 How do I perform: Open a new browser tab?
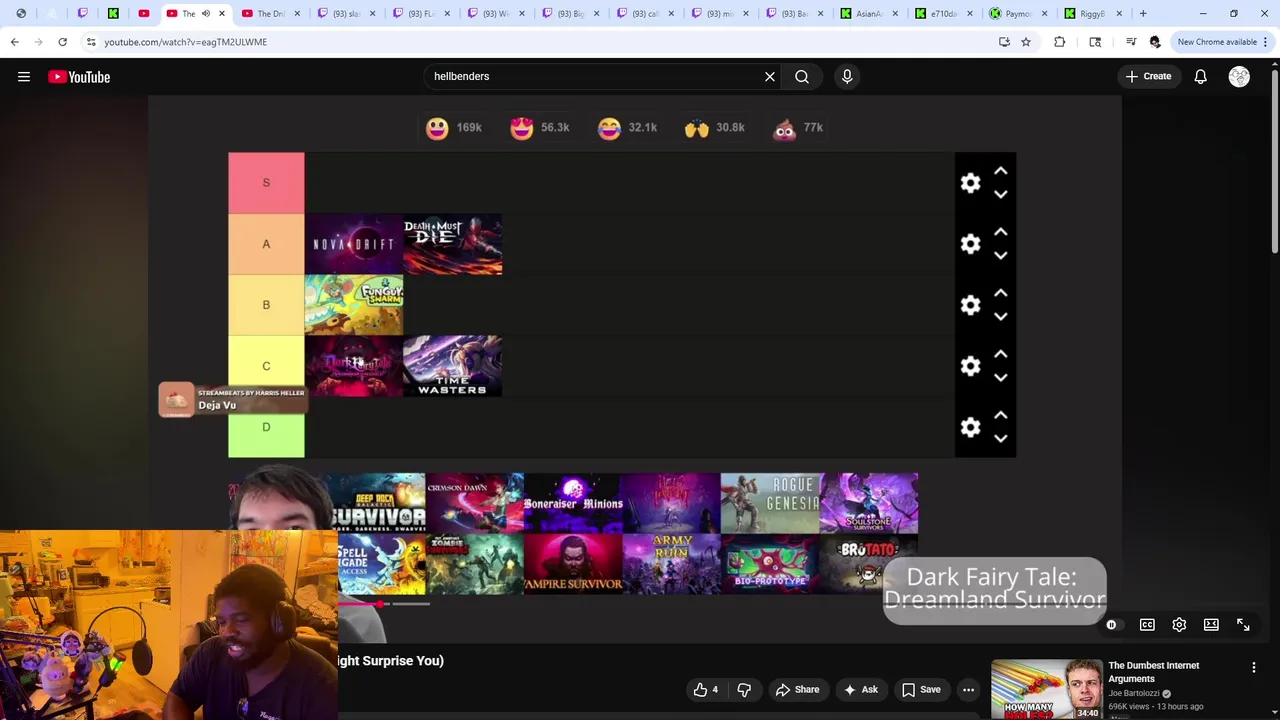1143,14
